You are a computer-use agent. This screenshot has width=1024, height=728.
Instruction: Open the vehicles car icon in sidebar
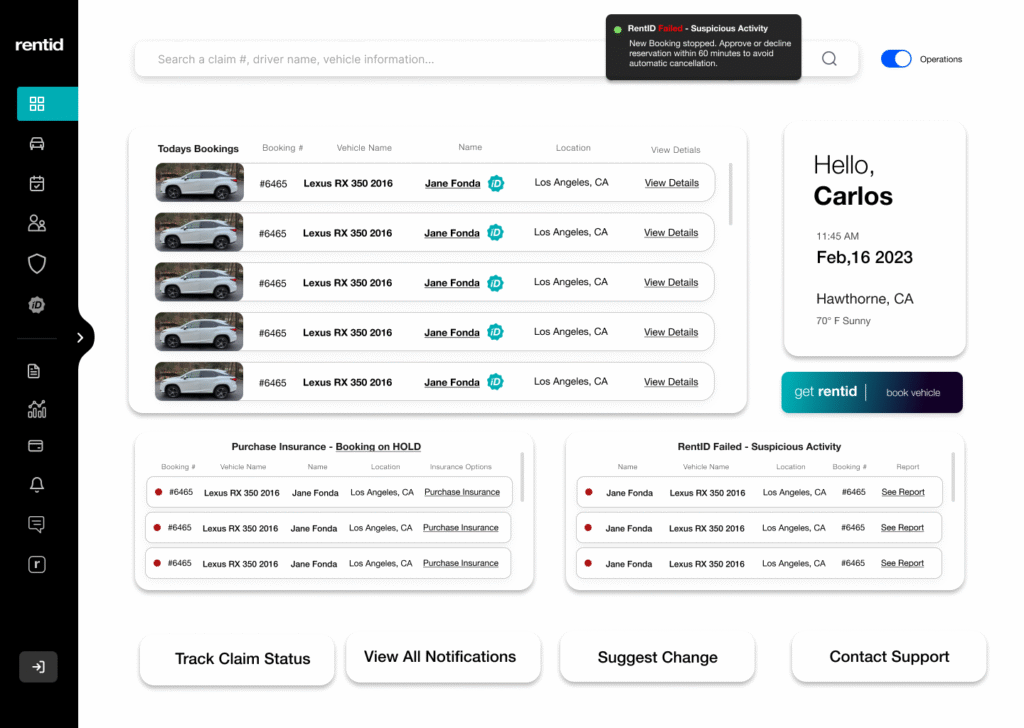pos(37,144)
